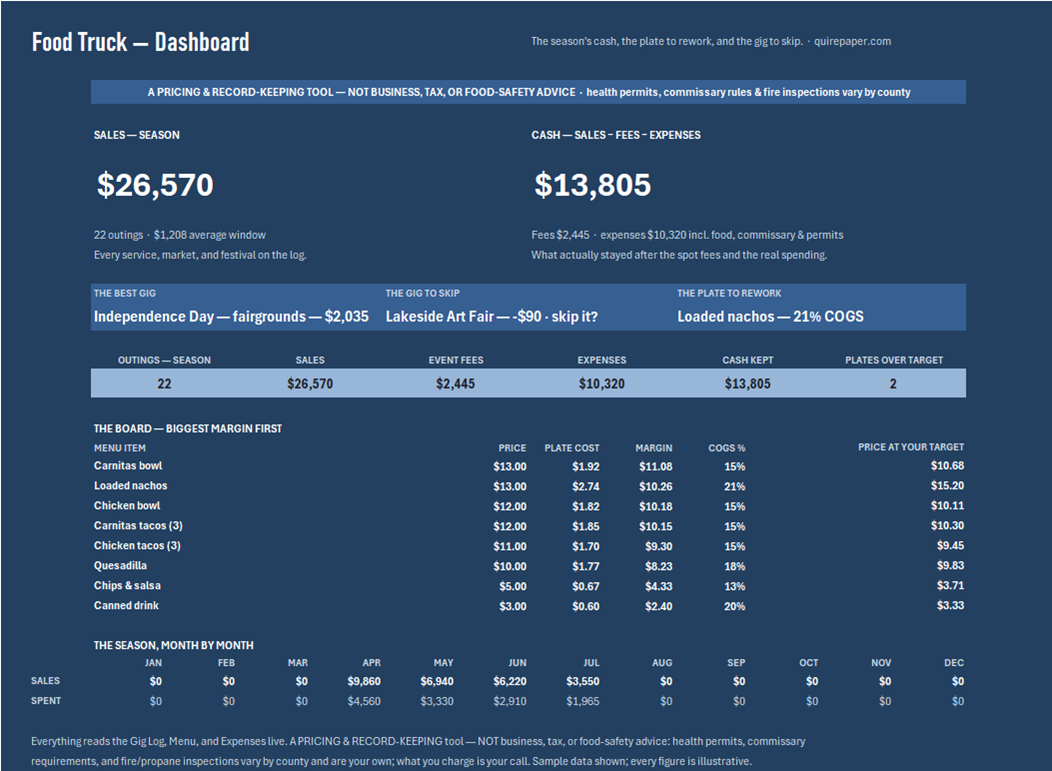The height and width of the screenshot is (771, 1052).
Task: Select the Quesadilla COGS 18% cell
Action: click(x=735, y=566)
